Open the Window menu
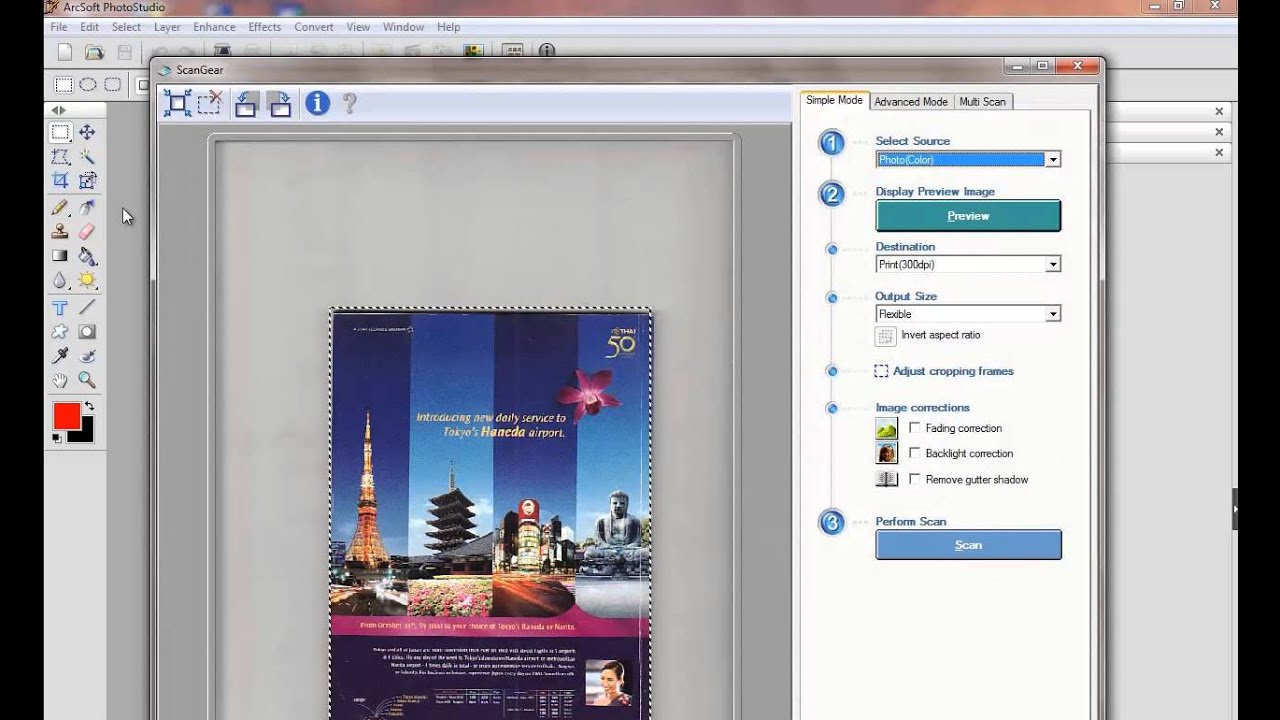1280x720 pixels. pyautogui.click(x=403, y=27)
